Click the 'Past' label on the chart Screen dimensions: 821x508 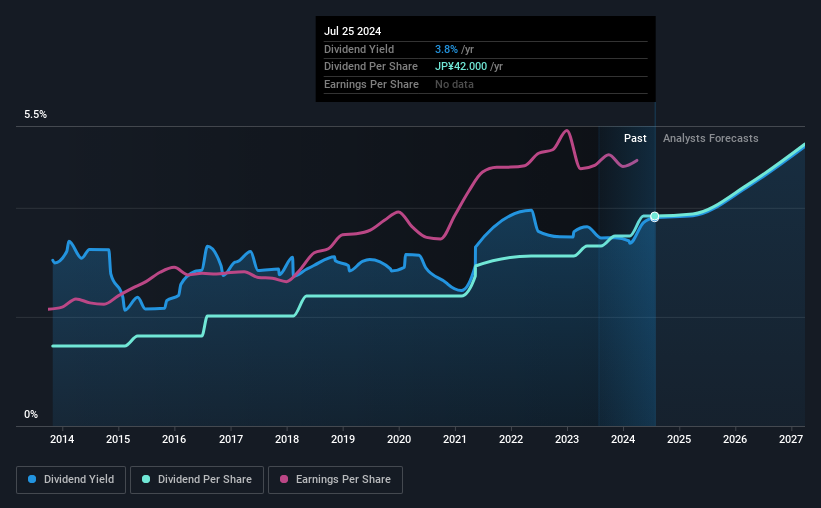635,138
